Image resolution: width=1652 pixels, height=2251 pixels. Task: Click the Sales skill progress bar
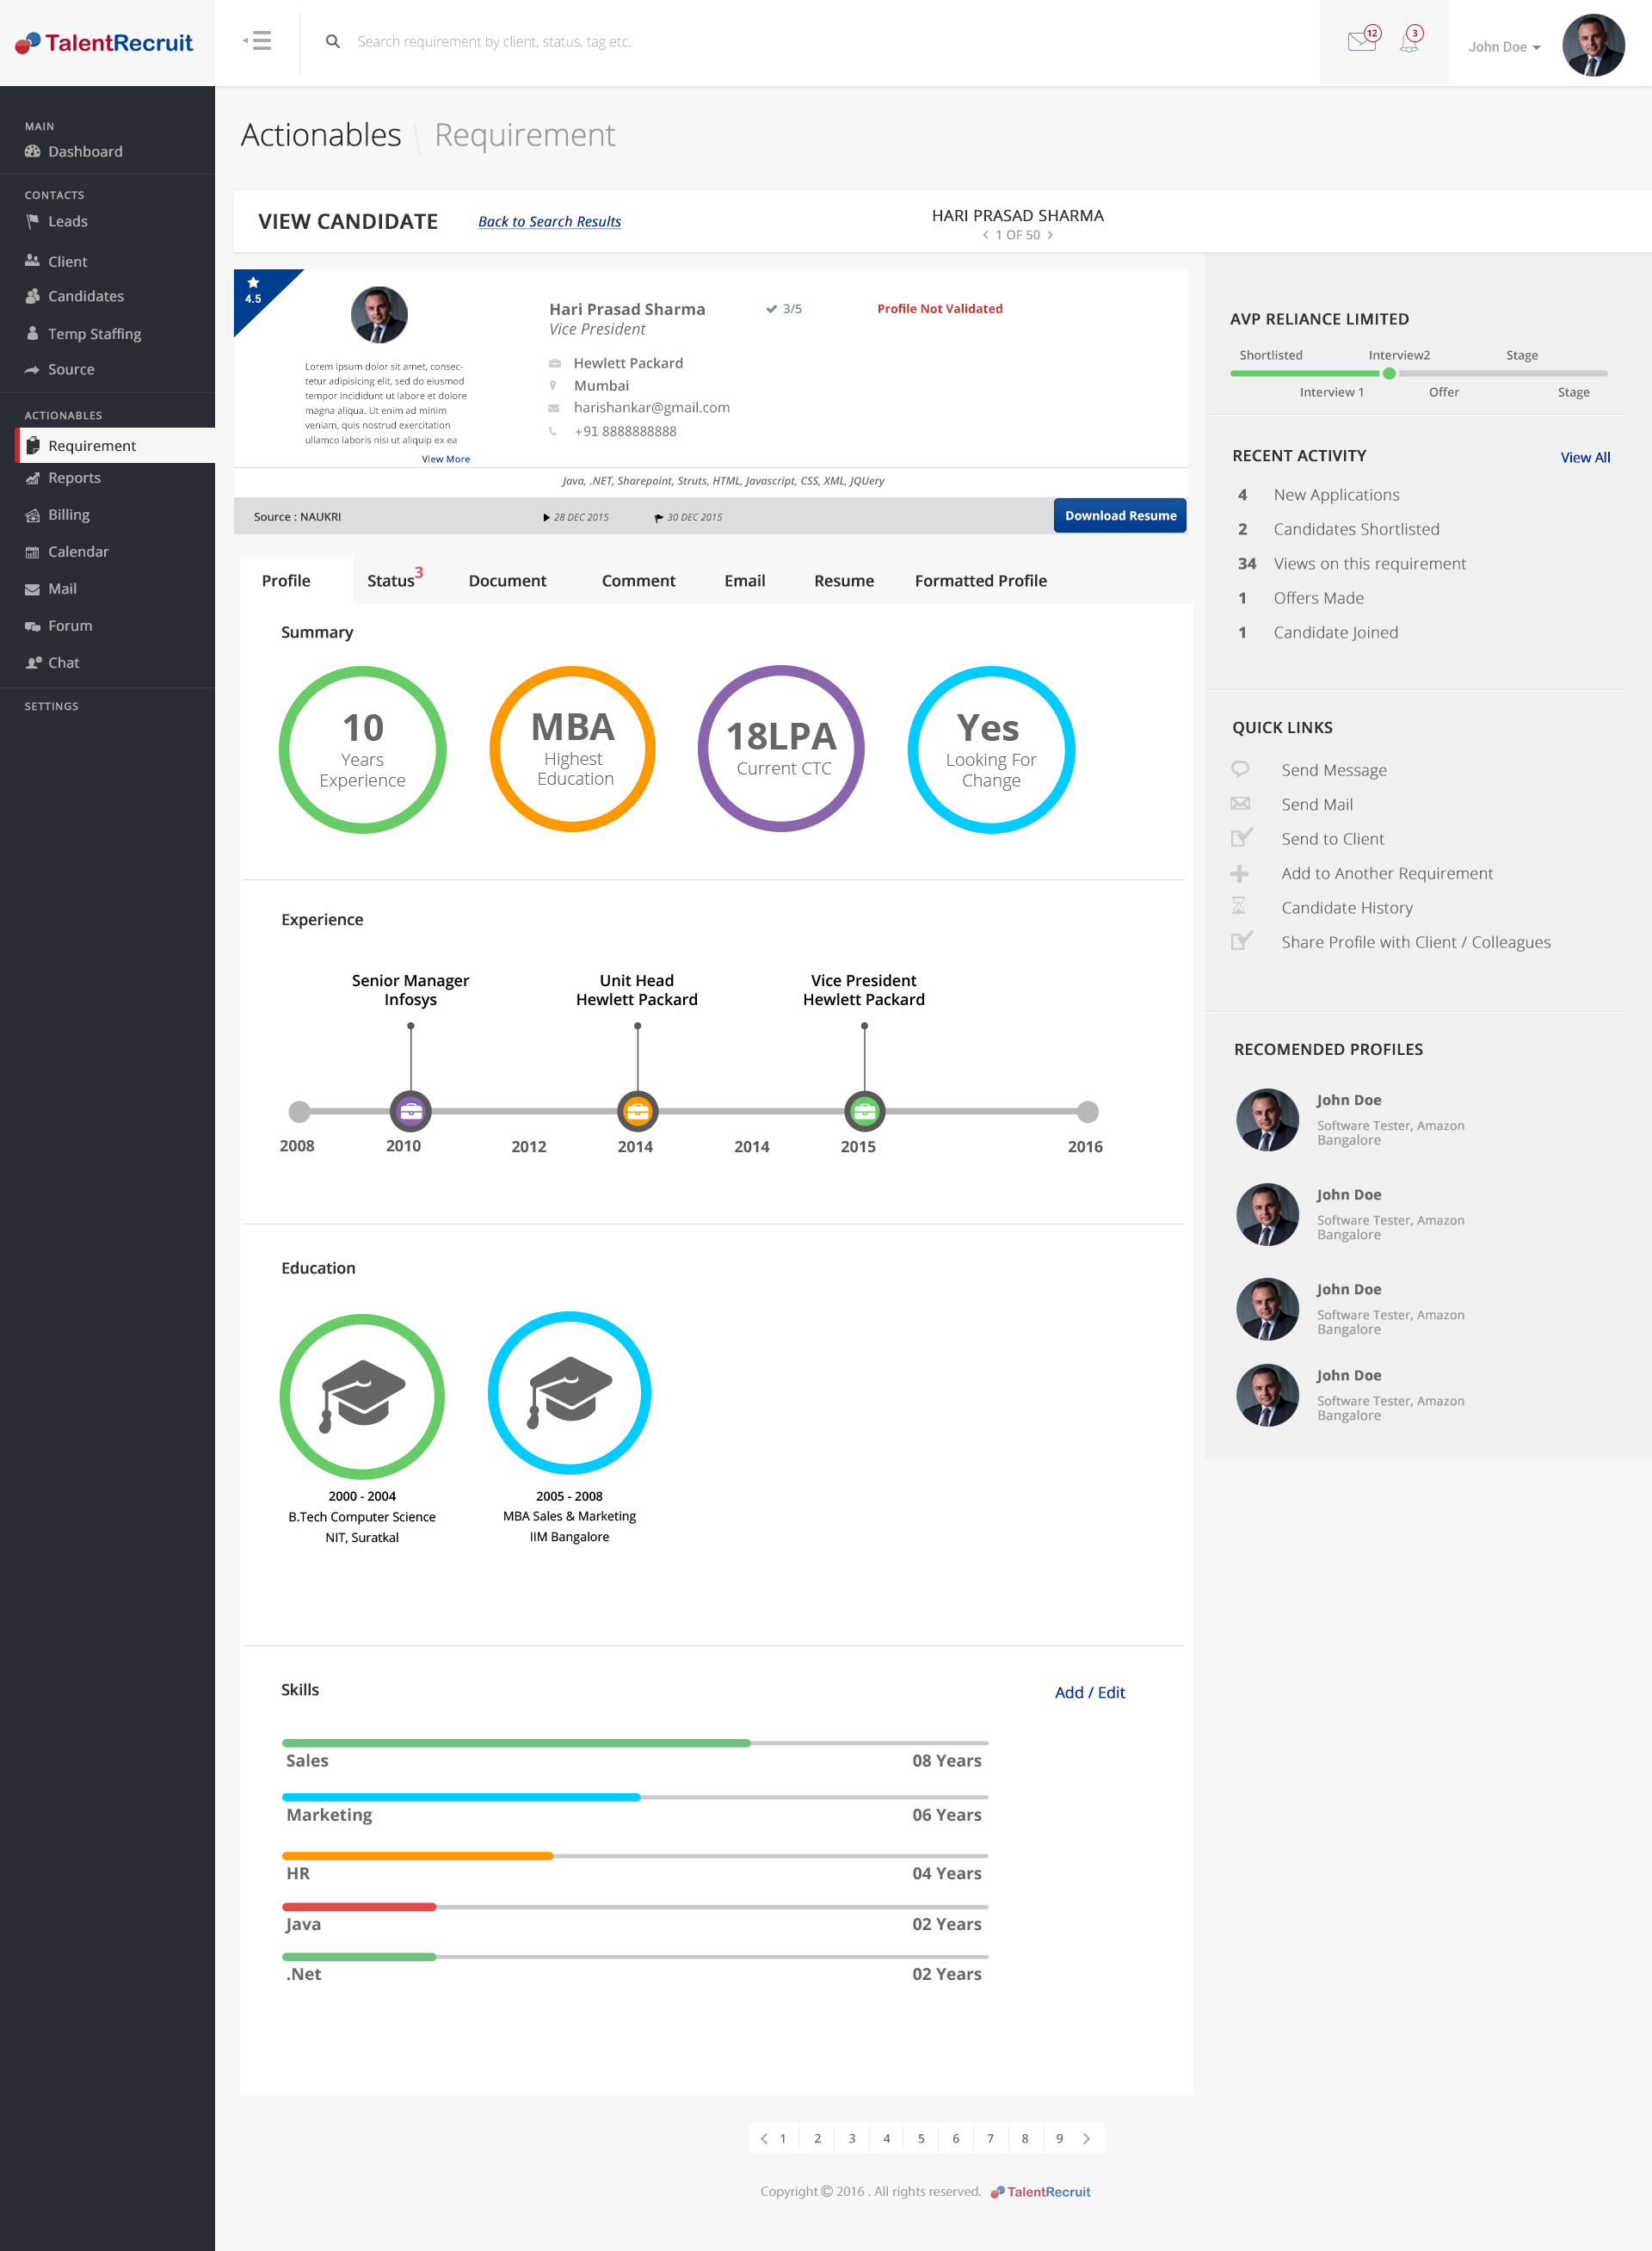tap(634, 1742)
